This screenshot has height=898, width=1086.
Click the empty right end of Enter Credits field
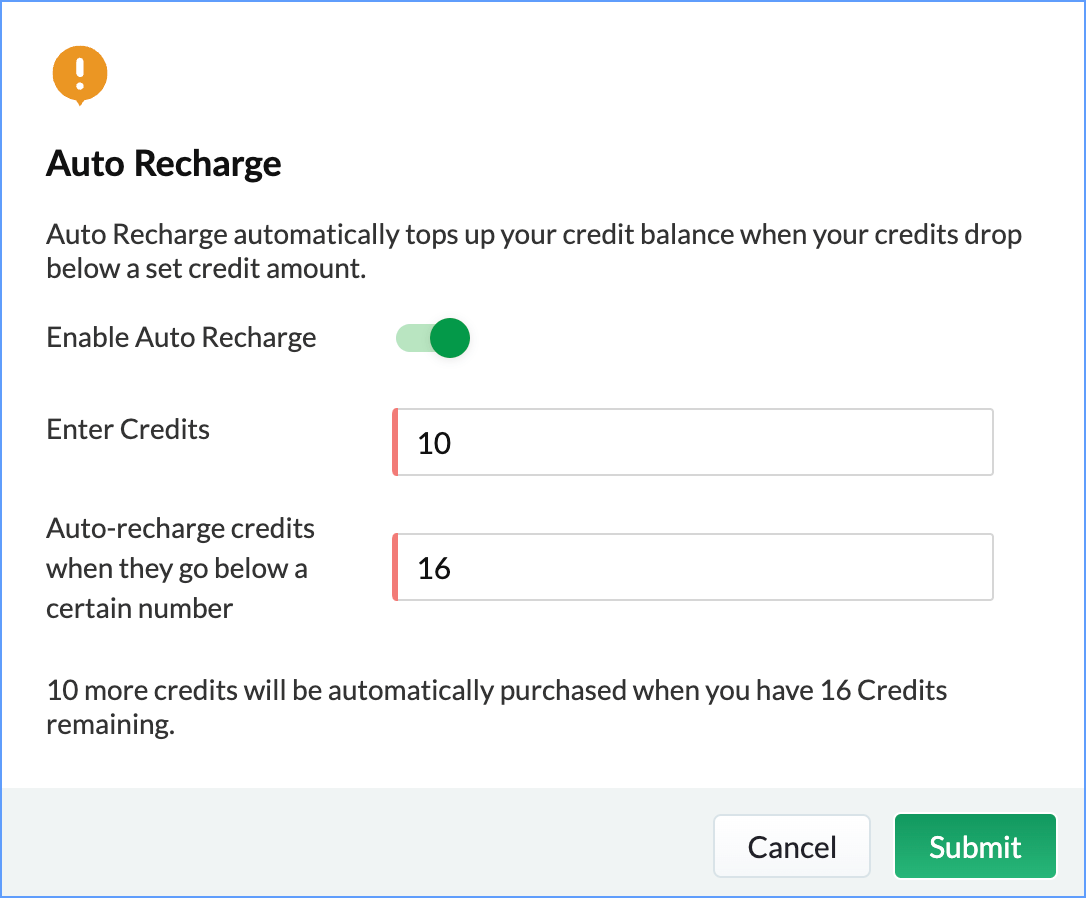coord(900,442)
